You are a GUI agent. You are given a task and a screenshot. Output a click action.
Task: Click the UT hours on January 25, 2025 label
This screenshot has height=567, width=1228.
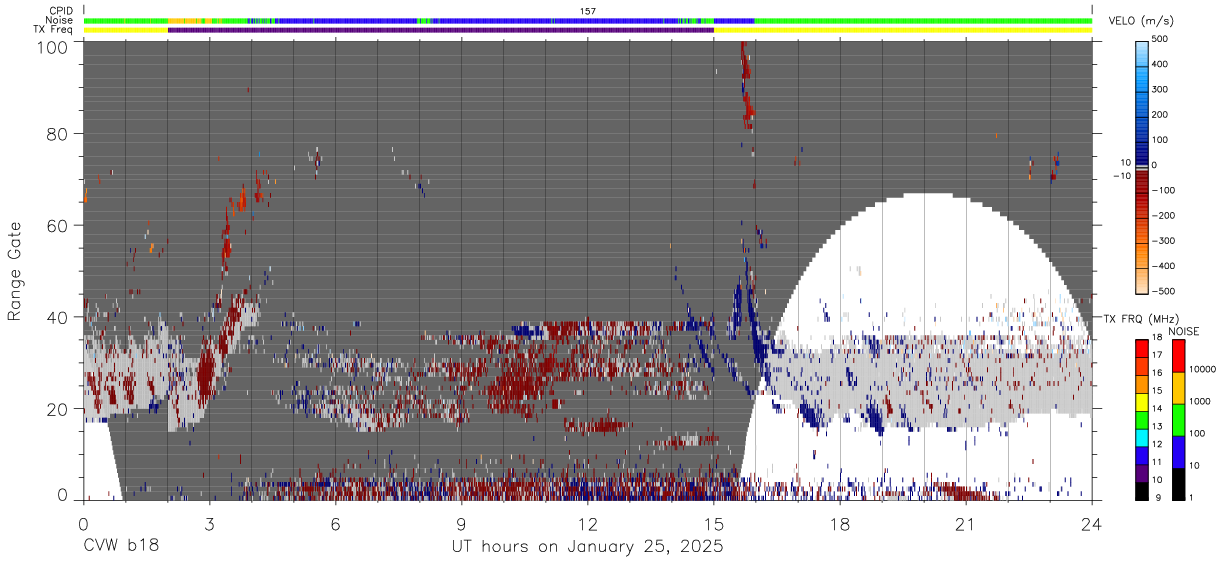coord(587,548)
